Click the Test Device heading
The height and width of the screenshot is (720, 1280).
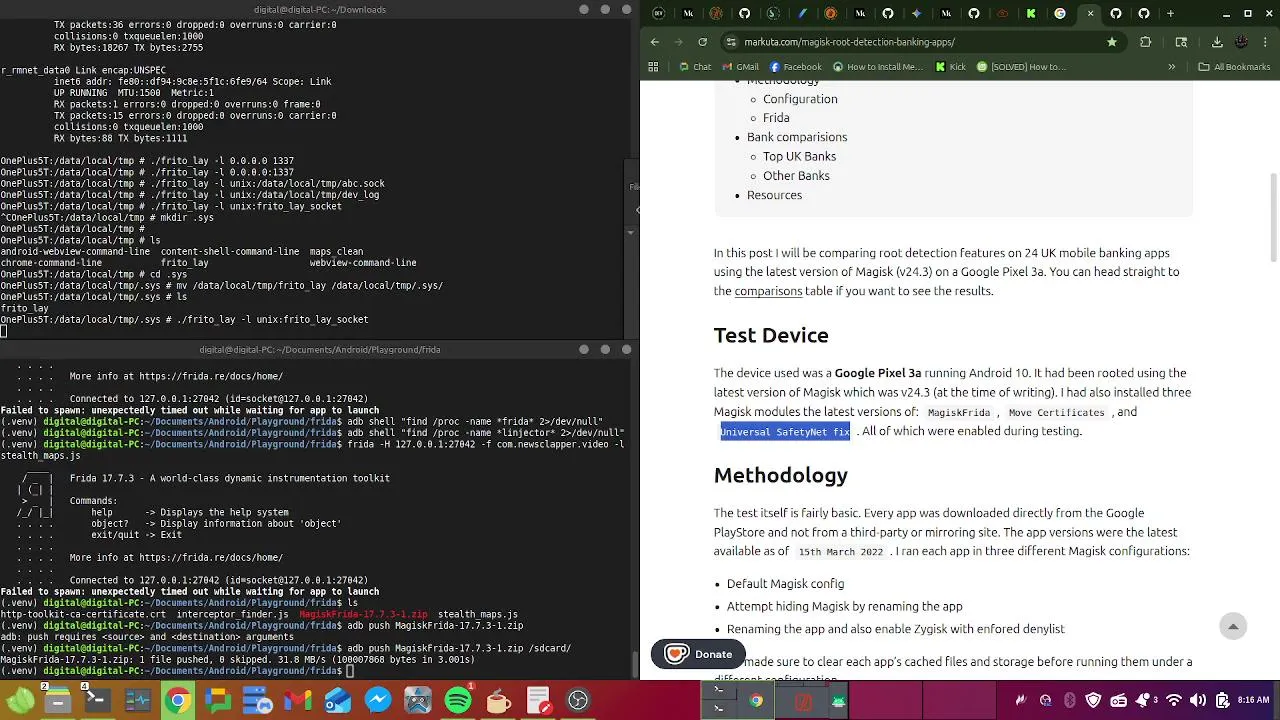pyautogui.click(x=771, y=336)
